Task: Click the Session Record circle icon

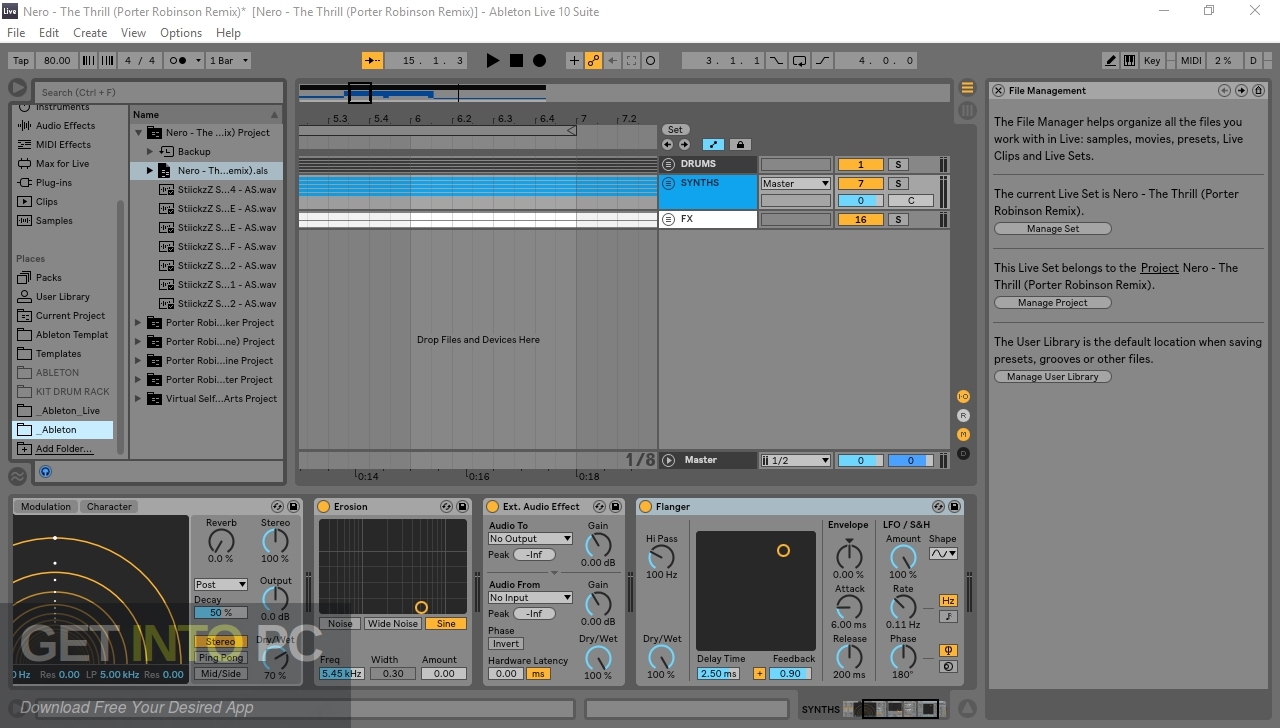Action: tap(650, 61)
